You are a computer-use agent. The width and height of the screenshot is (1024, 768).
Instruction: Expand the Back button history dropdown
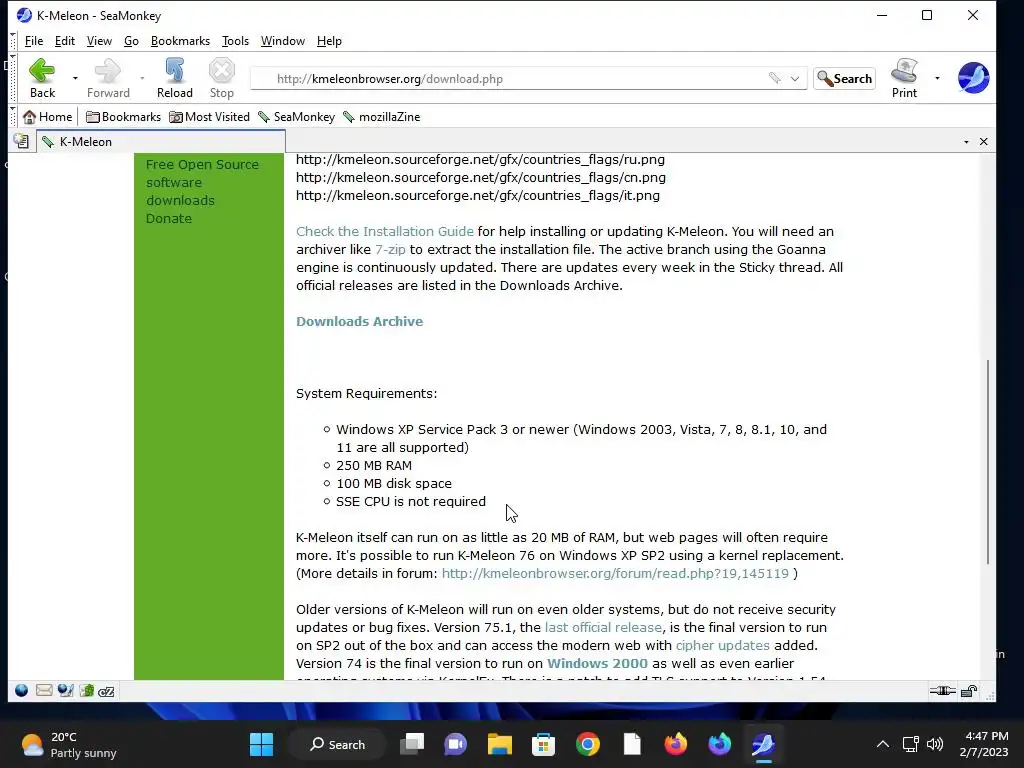pyautogui.click(x=75, y=78)
